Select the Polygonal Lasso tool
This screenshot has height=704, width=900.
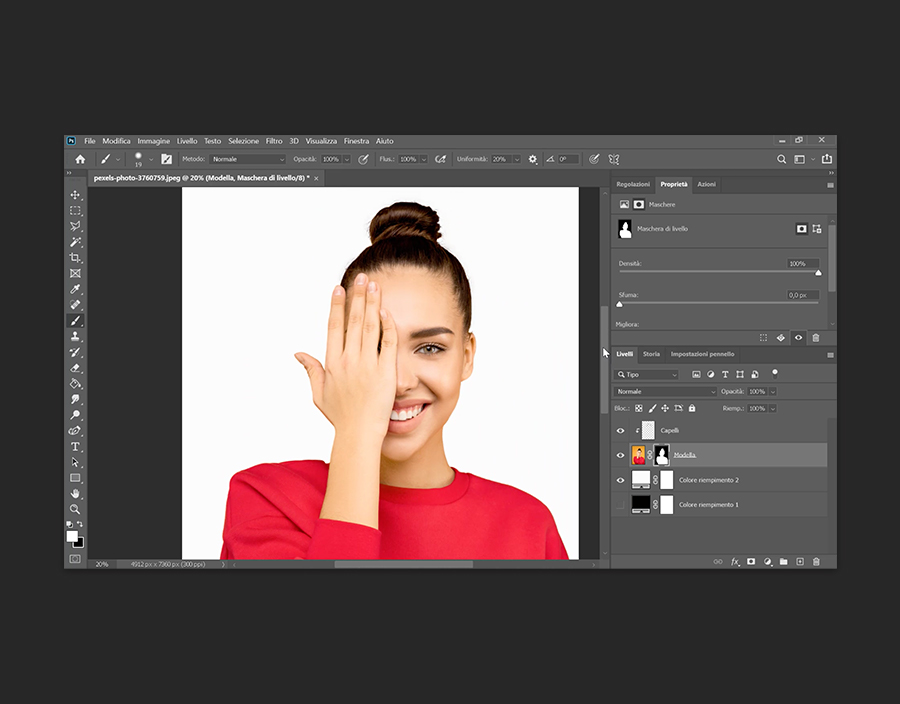click(x=75, y=226)
